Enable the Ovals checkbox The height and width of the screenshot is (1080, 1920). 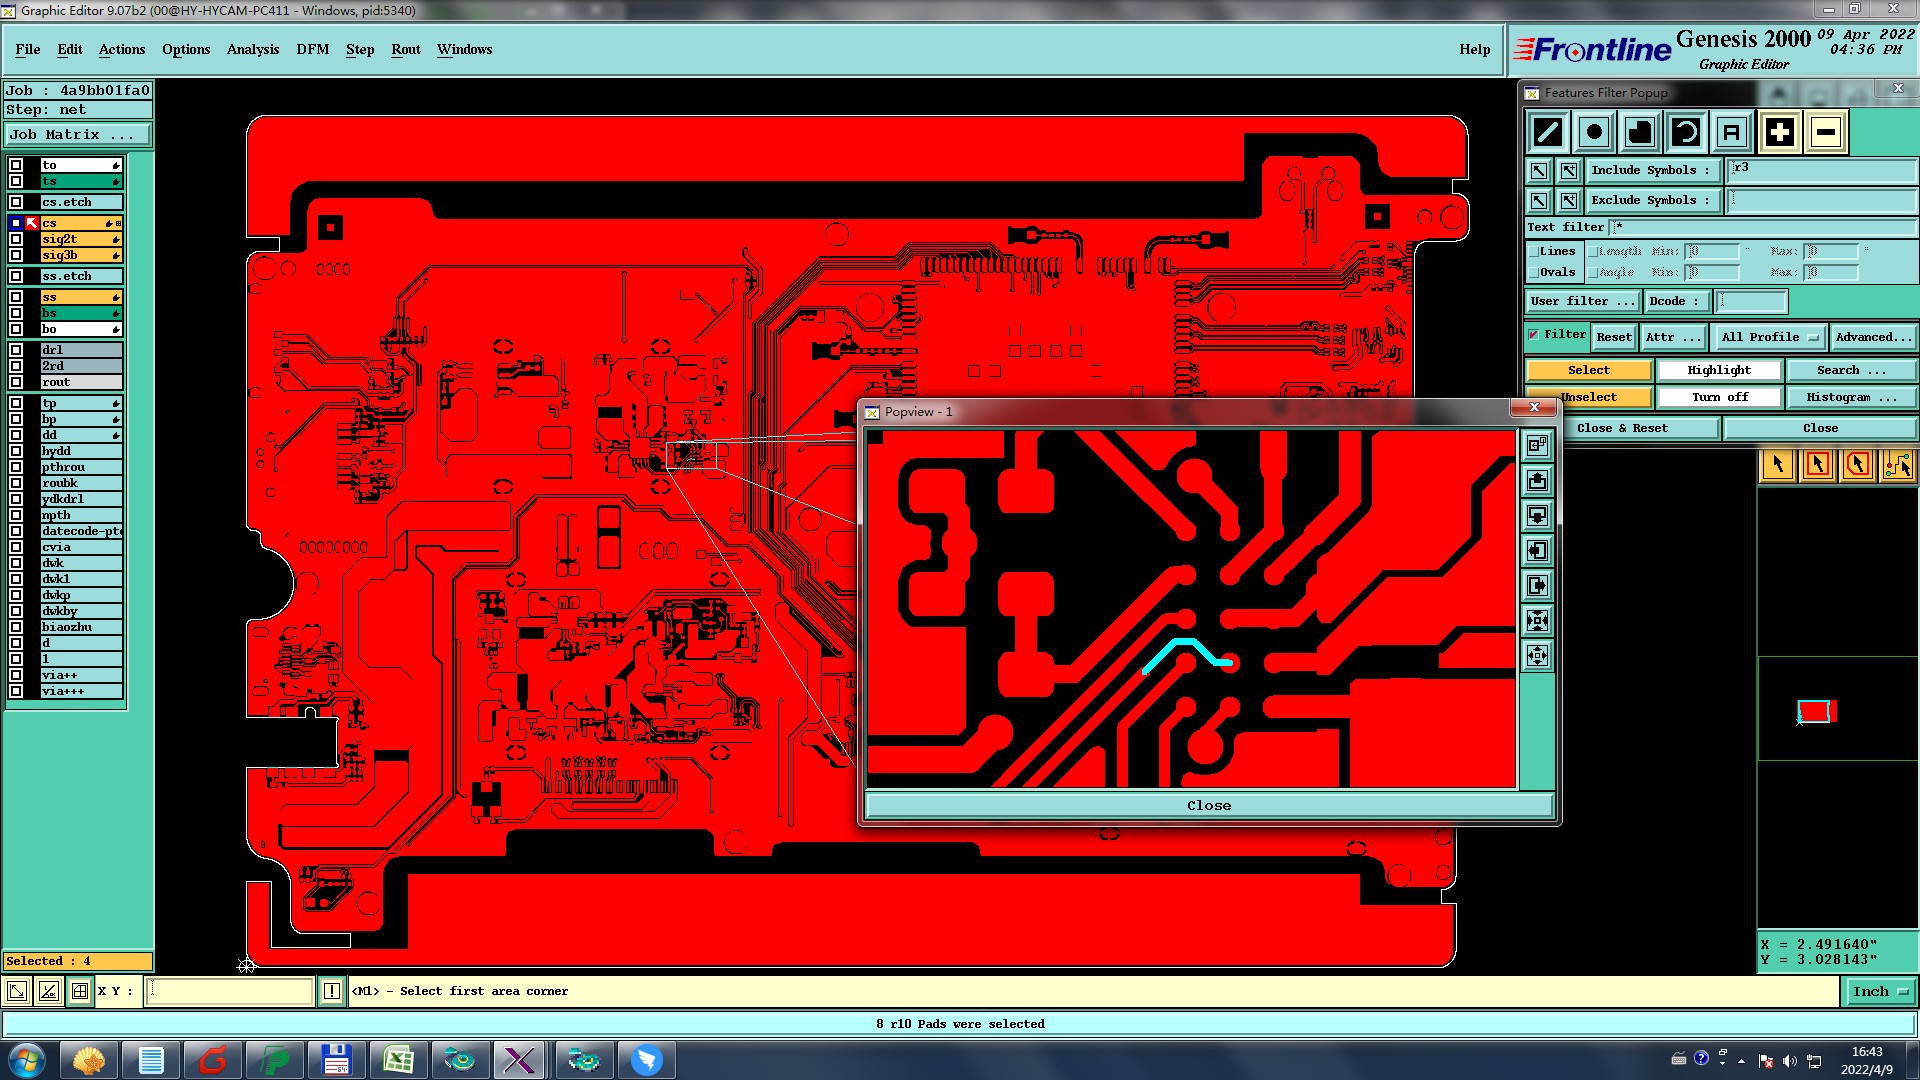[x=1534, y=273]
